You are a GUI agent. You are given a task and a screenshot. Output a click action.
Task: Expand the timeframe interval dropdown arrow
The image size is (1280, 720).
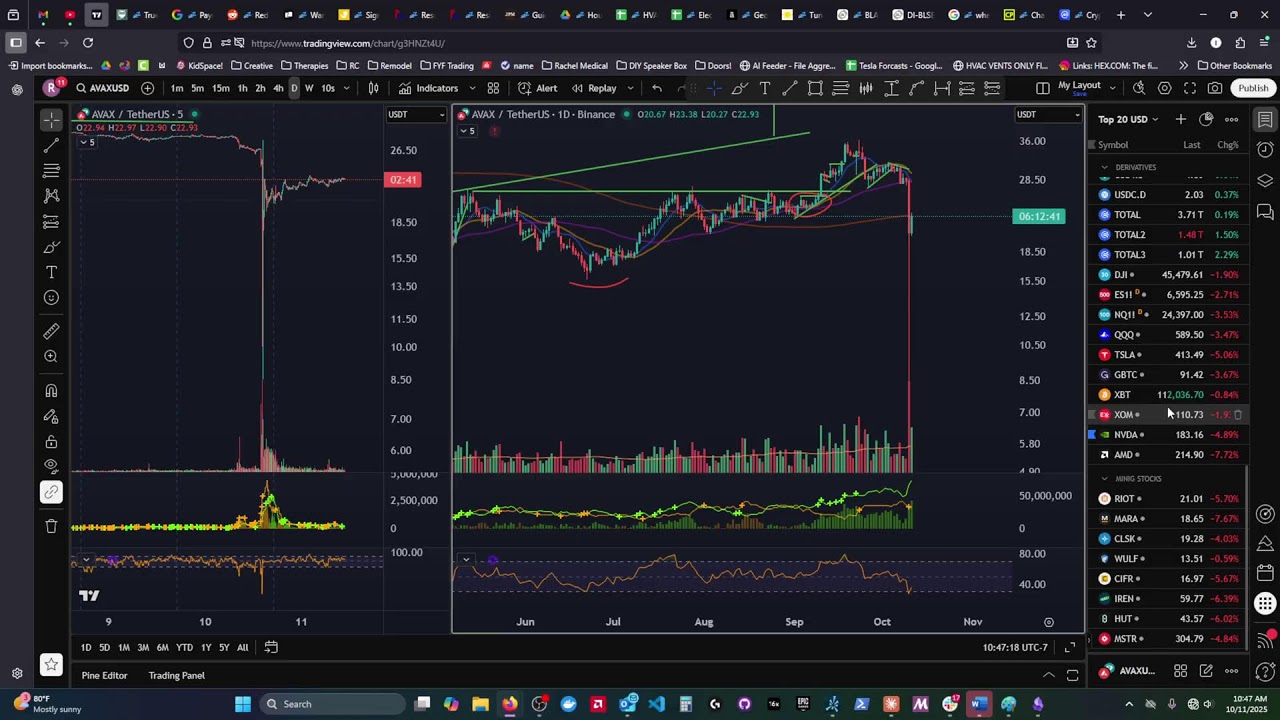point(347,88)
